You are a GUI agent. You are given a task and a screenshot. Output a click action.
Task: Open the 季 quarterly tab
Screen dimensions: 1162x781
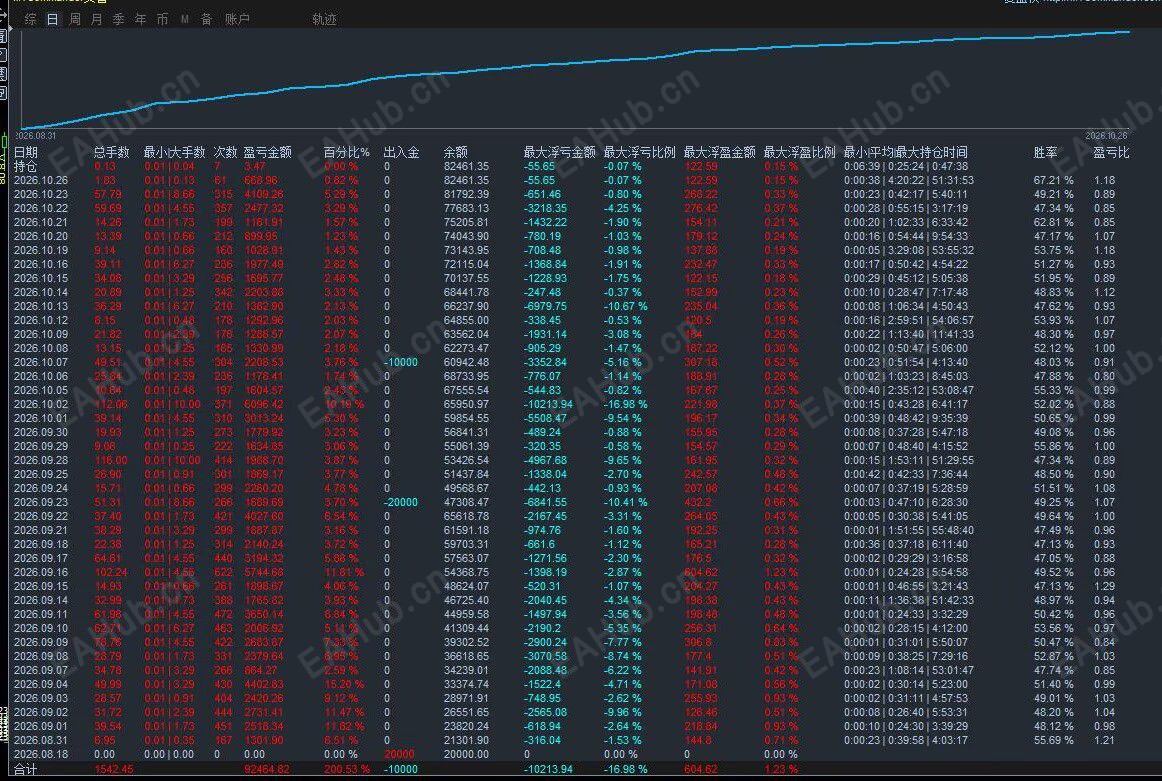pos(119,19)
